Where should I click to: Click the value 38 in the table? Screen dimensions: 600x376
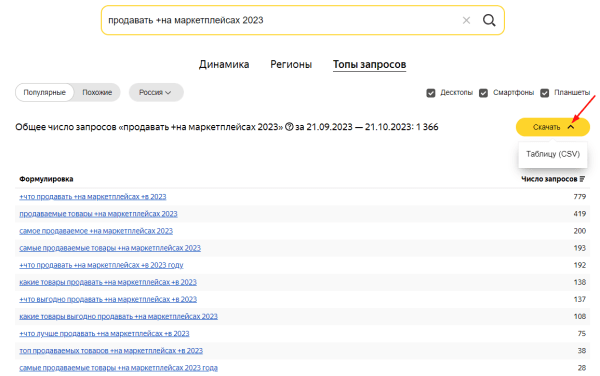pyautogui.click(x=582, y=351)
